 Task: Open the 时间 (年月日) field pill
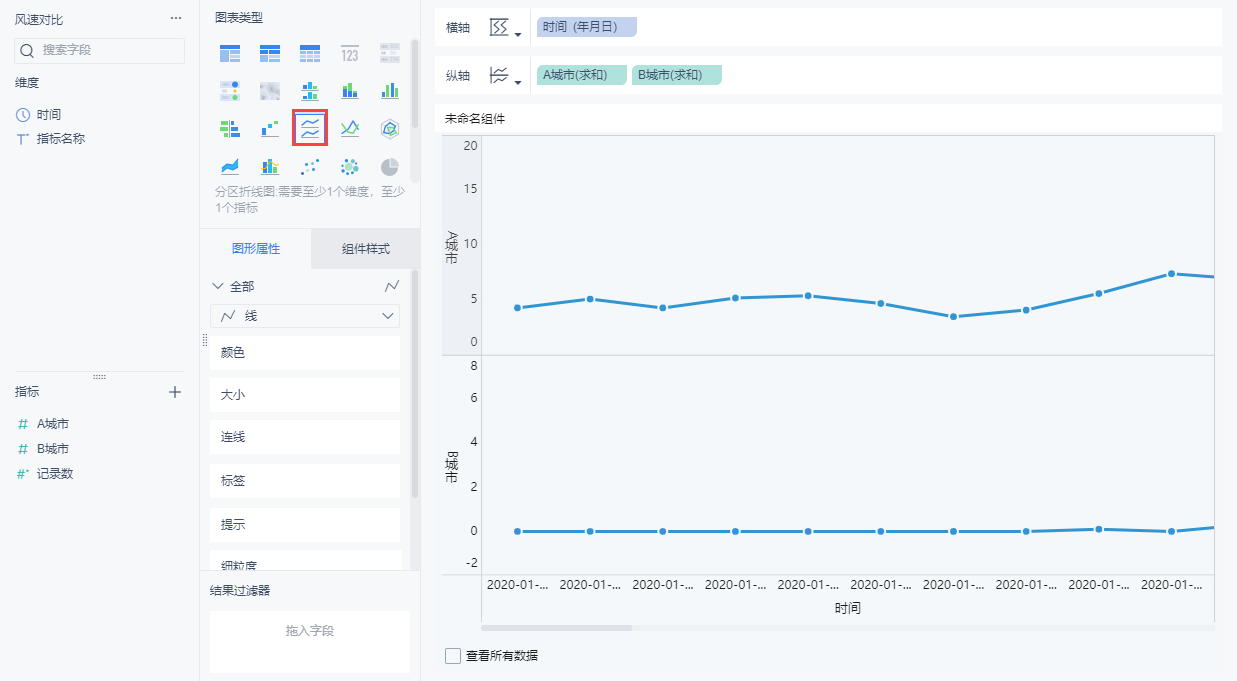587,27
